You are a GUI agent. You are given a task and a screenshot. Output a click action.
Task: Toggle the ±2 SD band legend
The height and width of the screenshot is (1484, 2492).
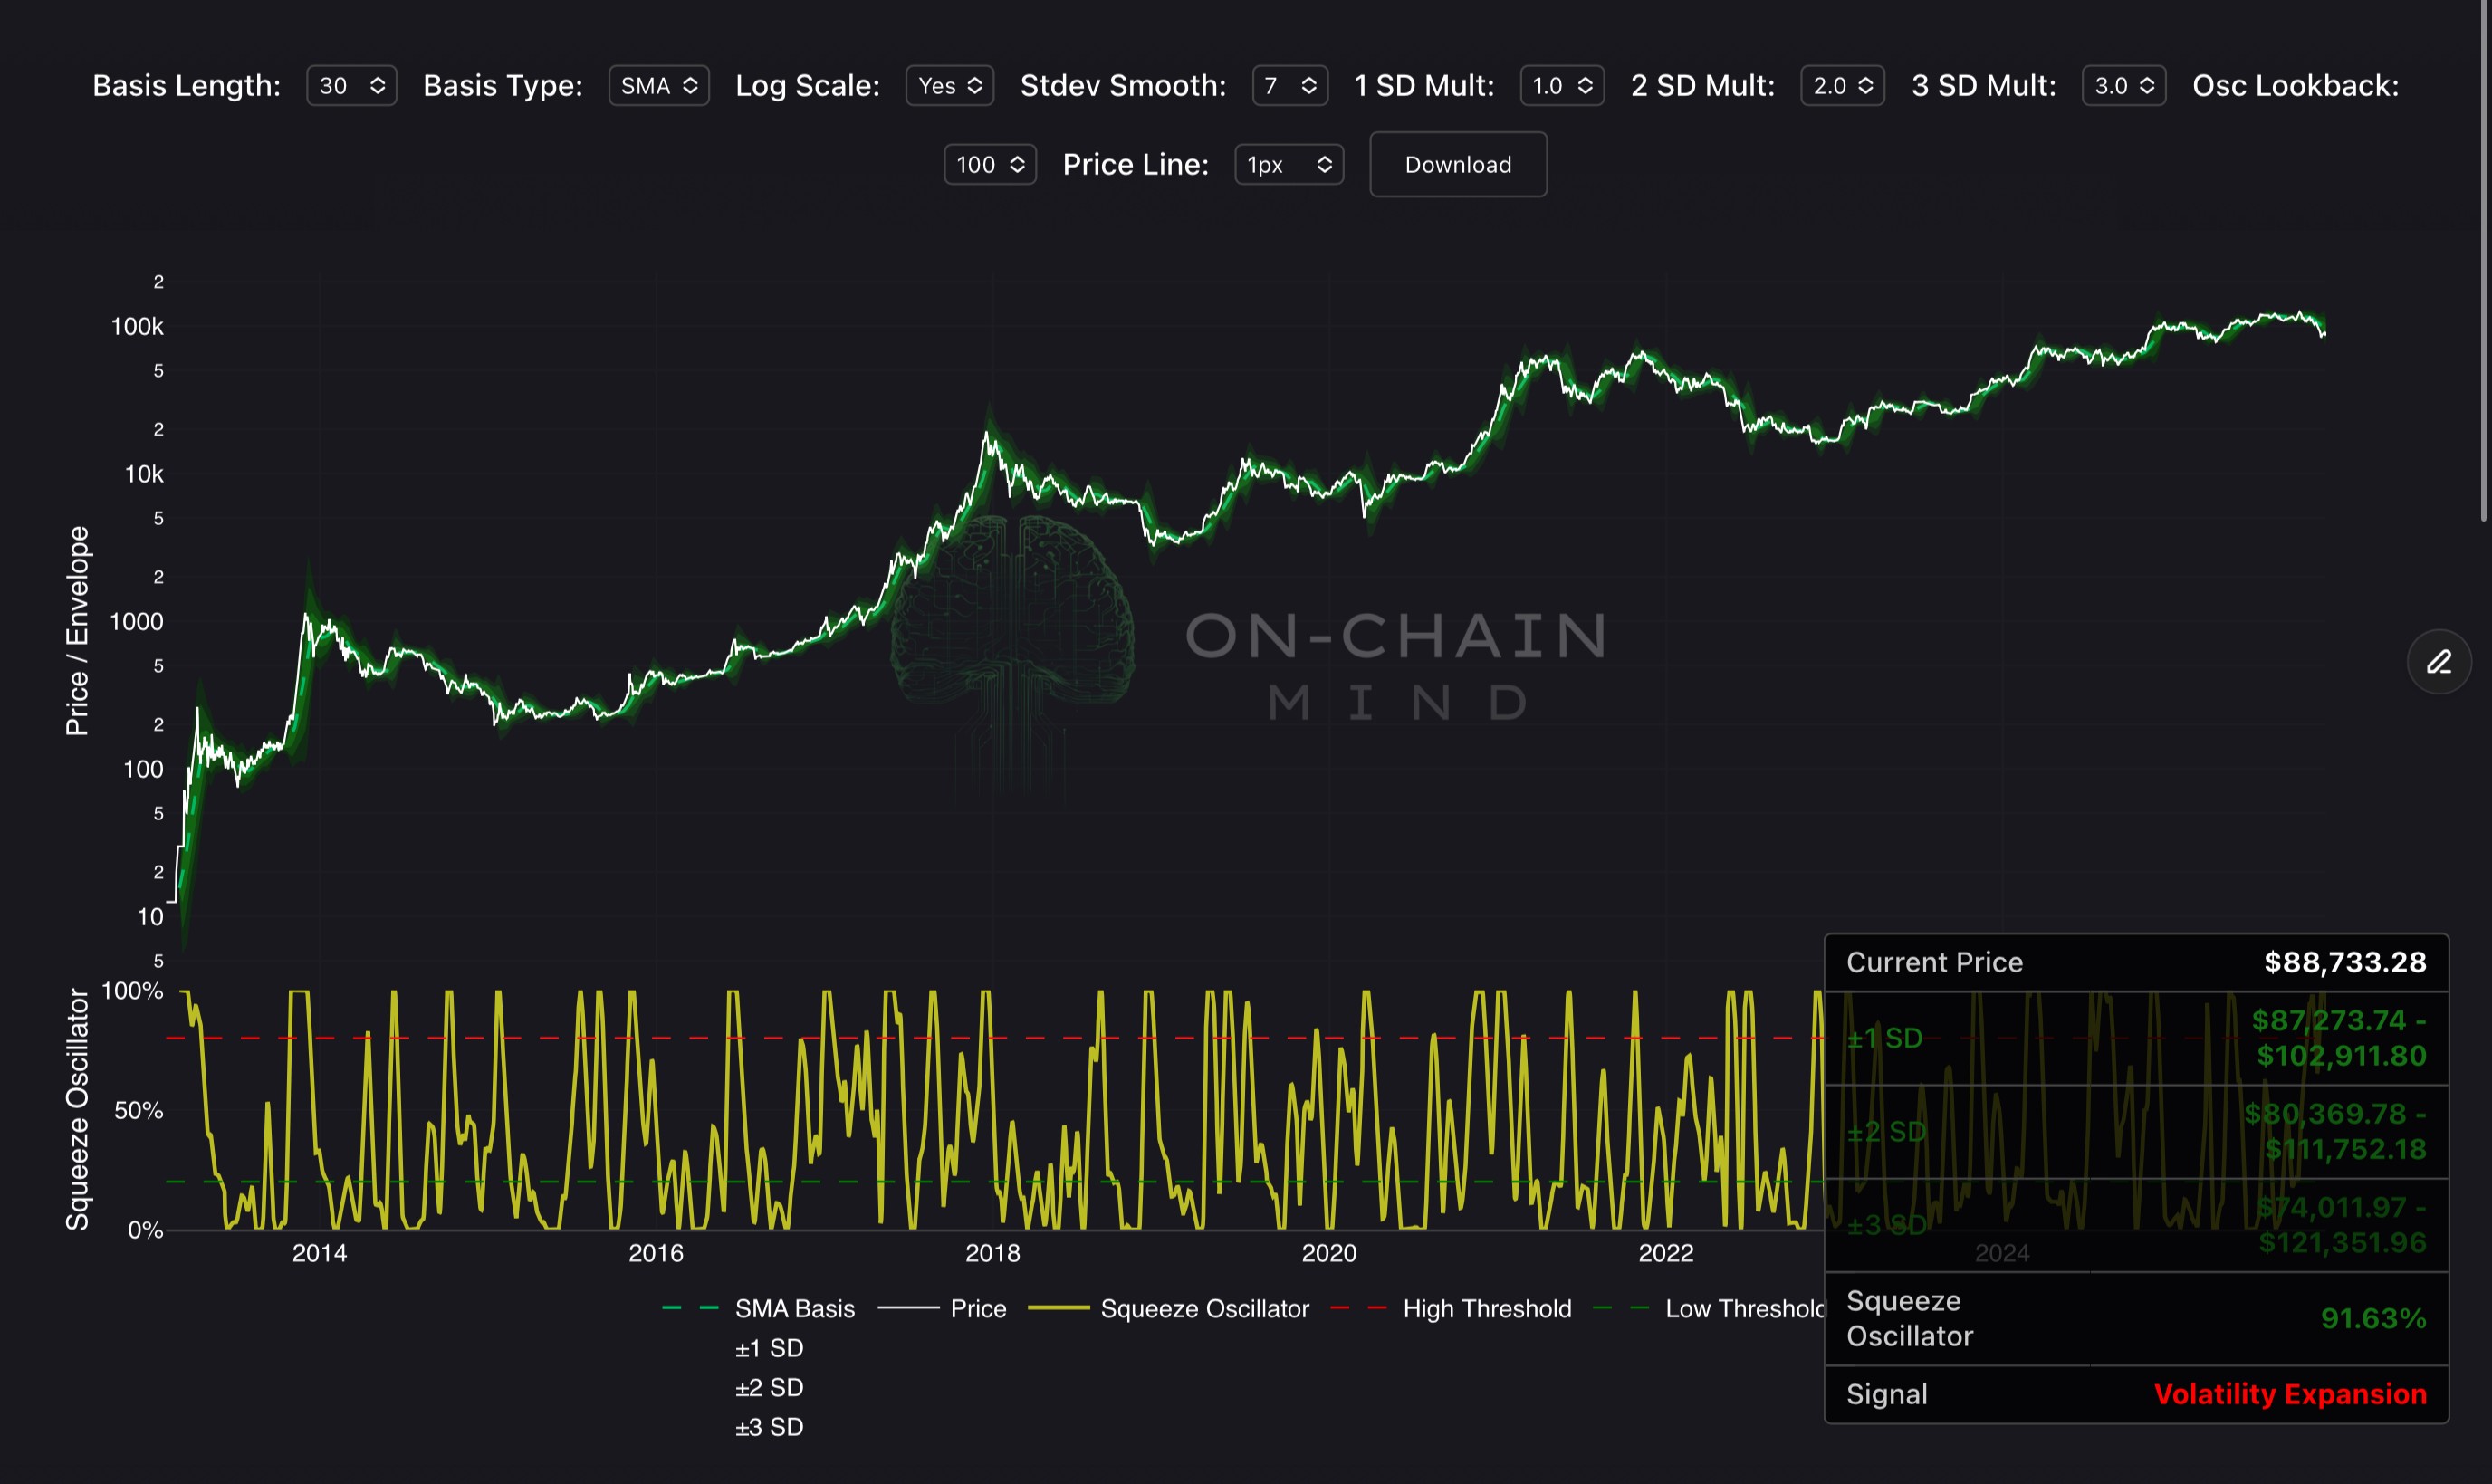point(769,1387)
